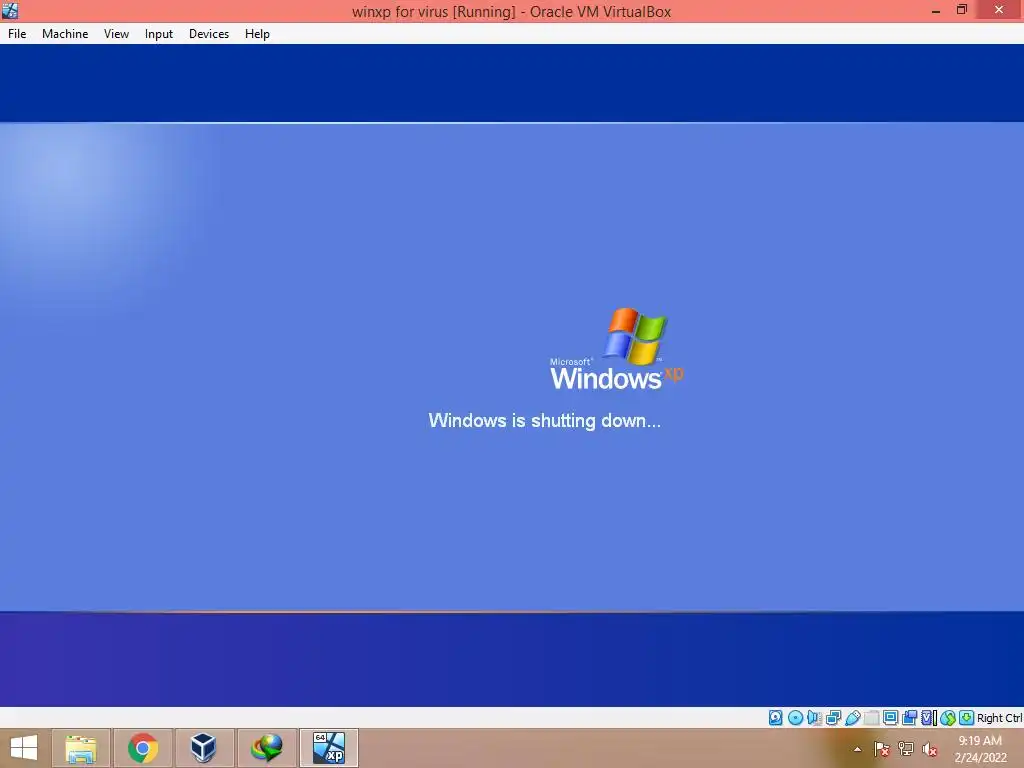
Task: Click the shared folders indicator icon
Action: point(872,718)
